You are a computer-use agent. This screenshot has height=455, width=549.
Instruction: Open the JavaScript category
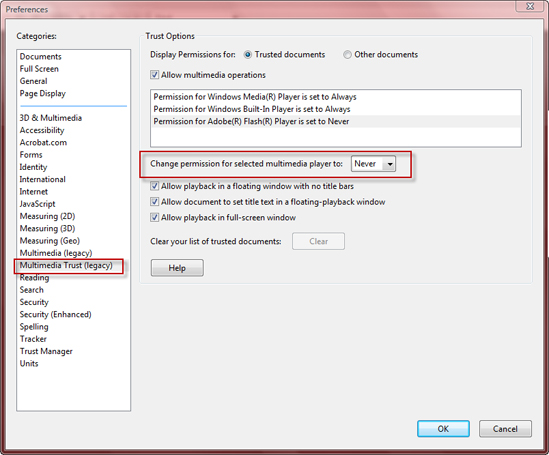37,204
